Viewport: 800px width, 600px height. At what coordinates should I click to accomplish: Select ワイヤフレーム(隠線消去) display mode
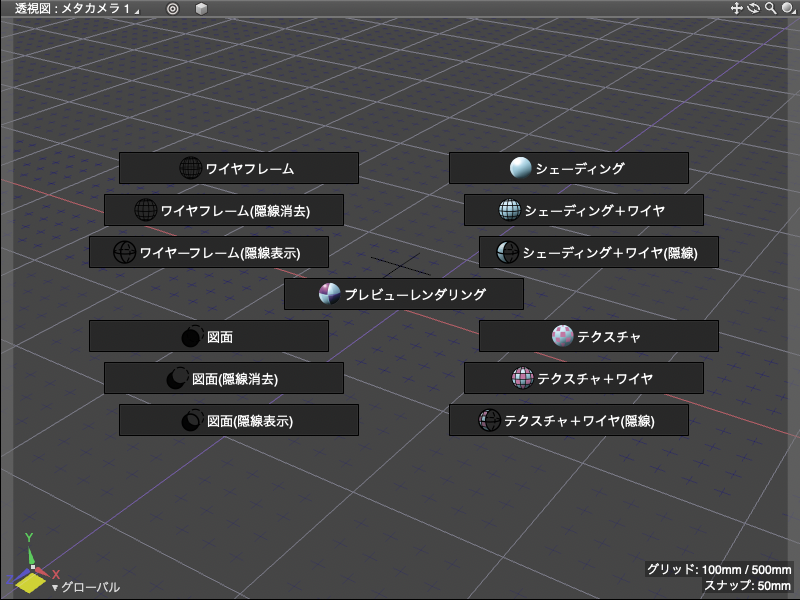223,210
